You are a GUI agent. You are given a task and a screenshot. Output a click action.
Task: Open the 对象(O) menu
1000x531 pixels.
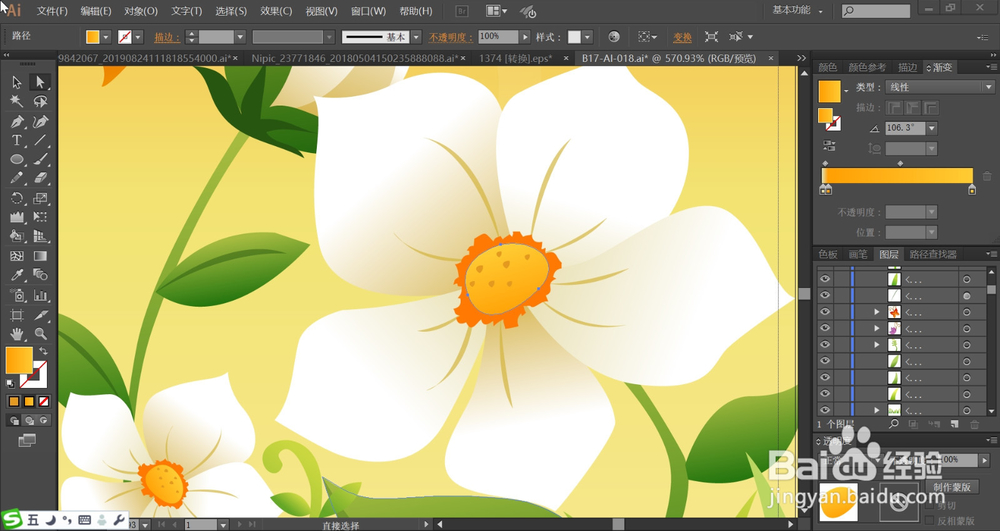141,11
